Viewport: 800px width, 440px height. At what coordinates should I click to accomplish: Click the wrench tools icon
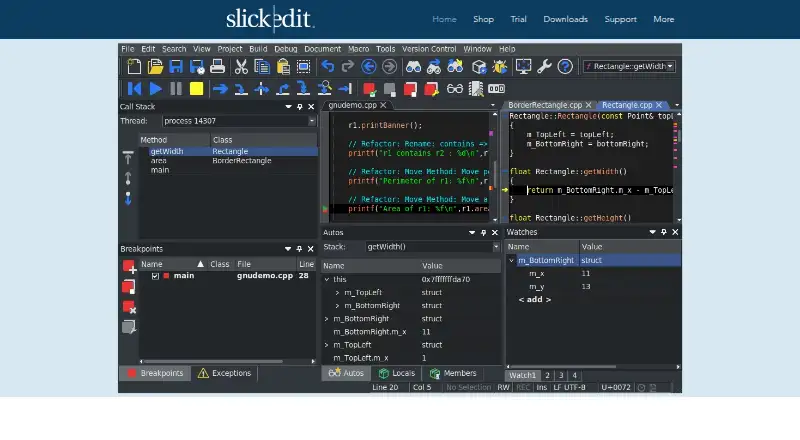(544, 66)
